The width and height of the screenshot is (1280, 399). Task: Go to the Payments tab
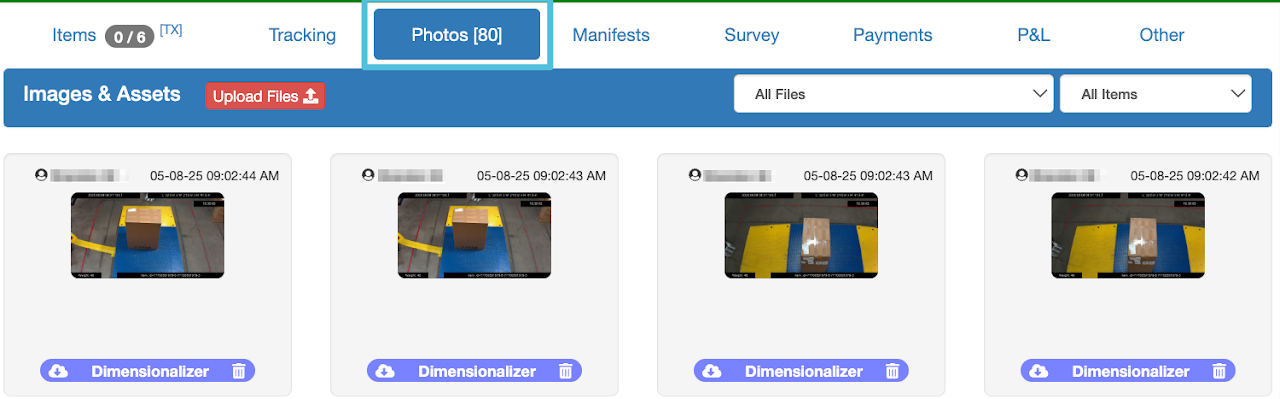point(893,35)
